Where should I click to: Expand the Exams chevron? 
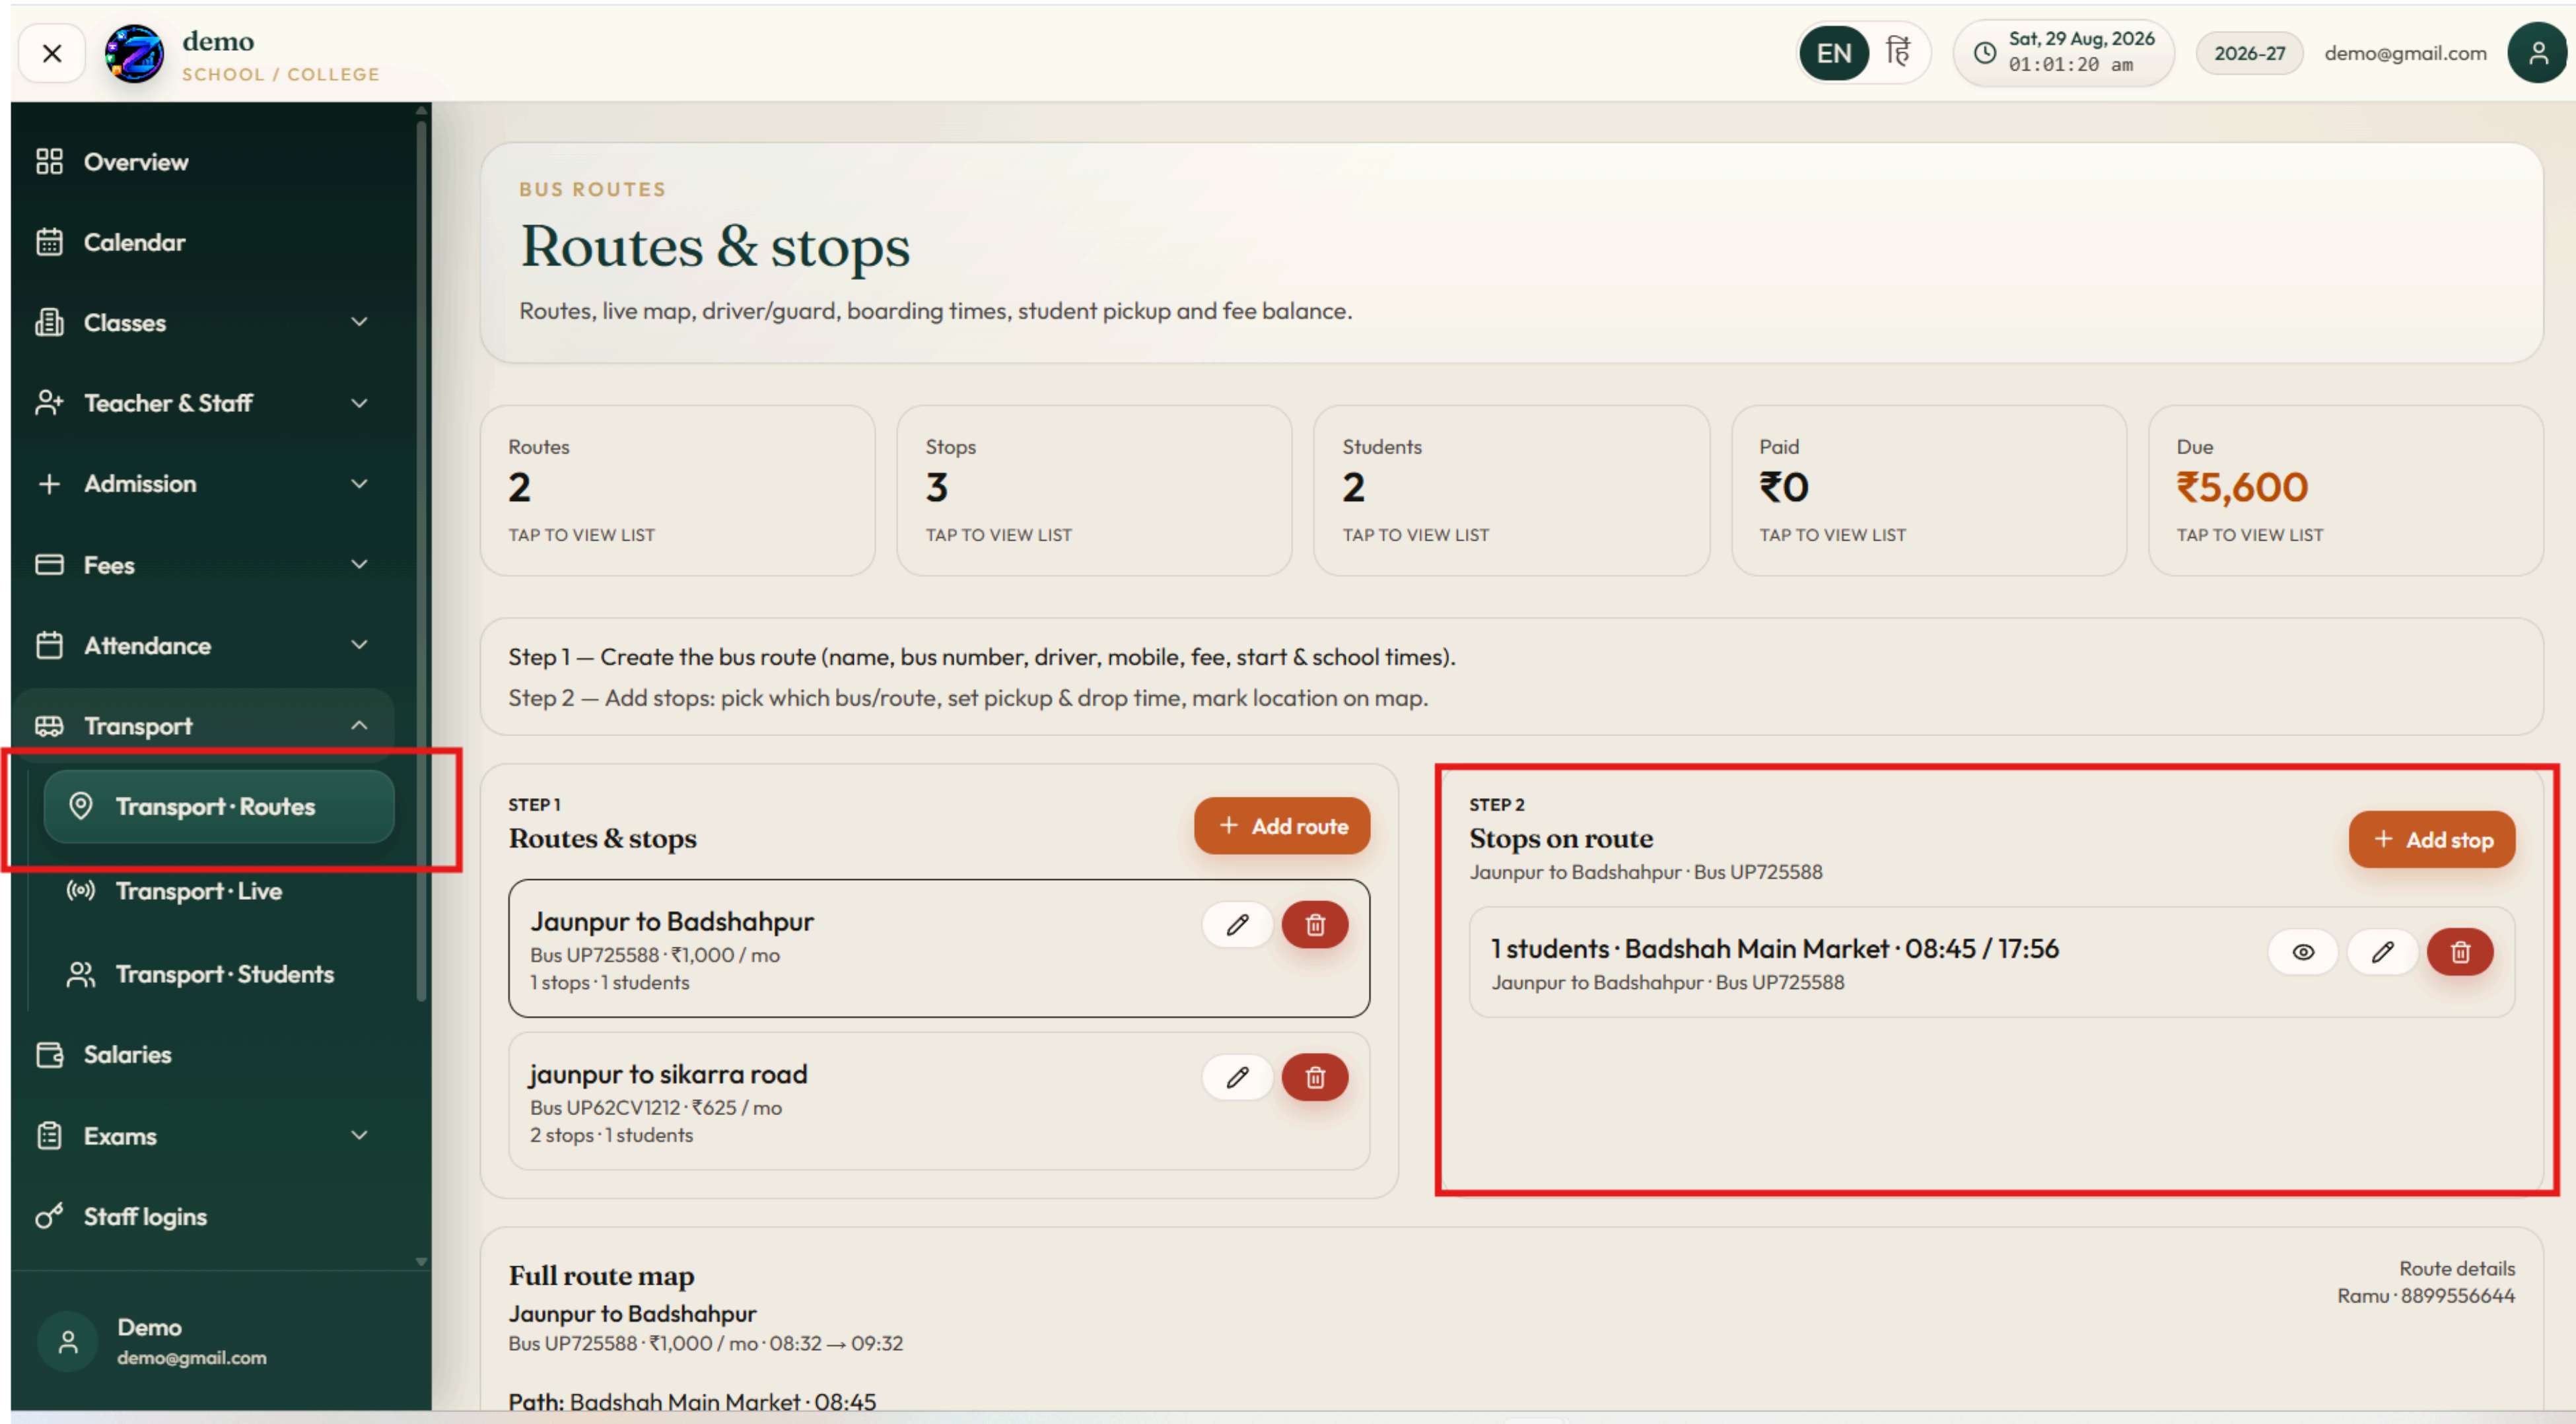(x=359, y=1135)
